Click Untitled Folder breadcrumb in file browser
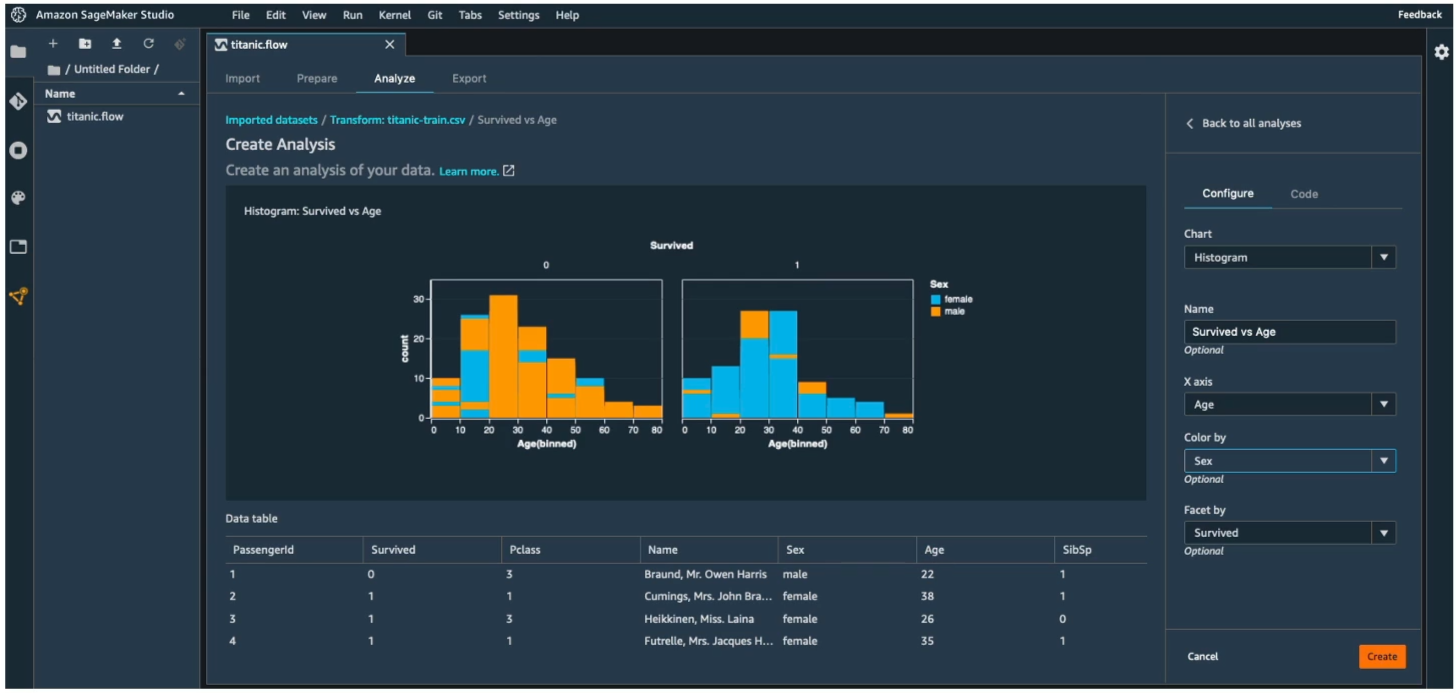 pyautogui.click(x=112, y=70)
